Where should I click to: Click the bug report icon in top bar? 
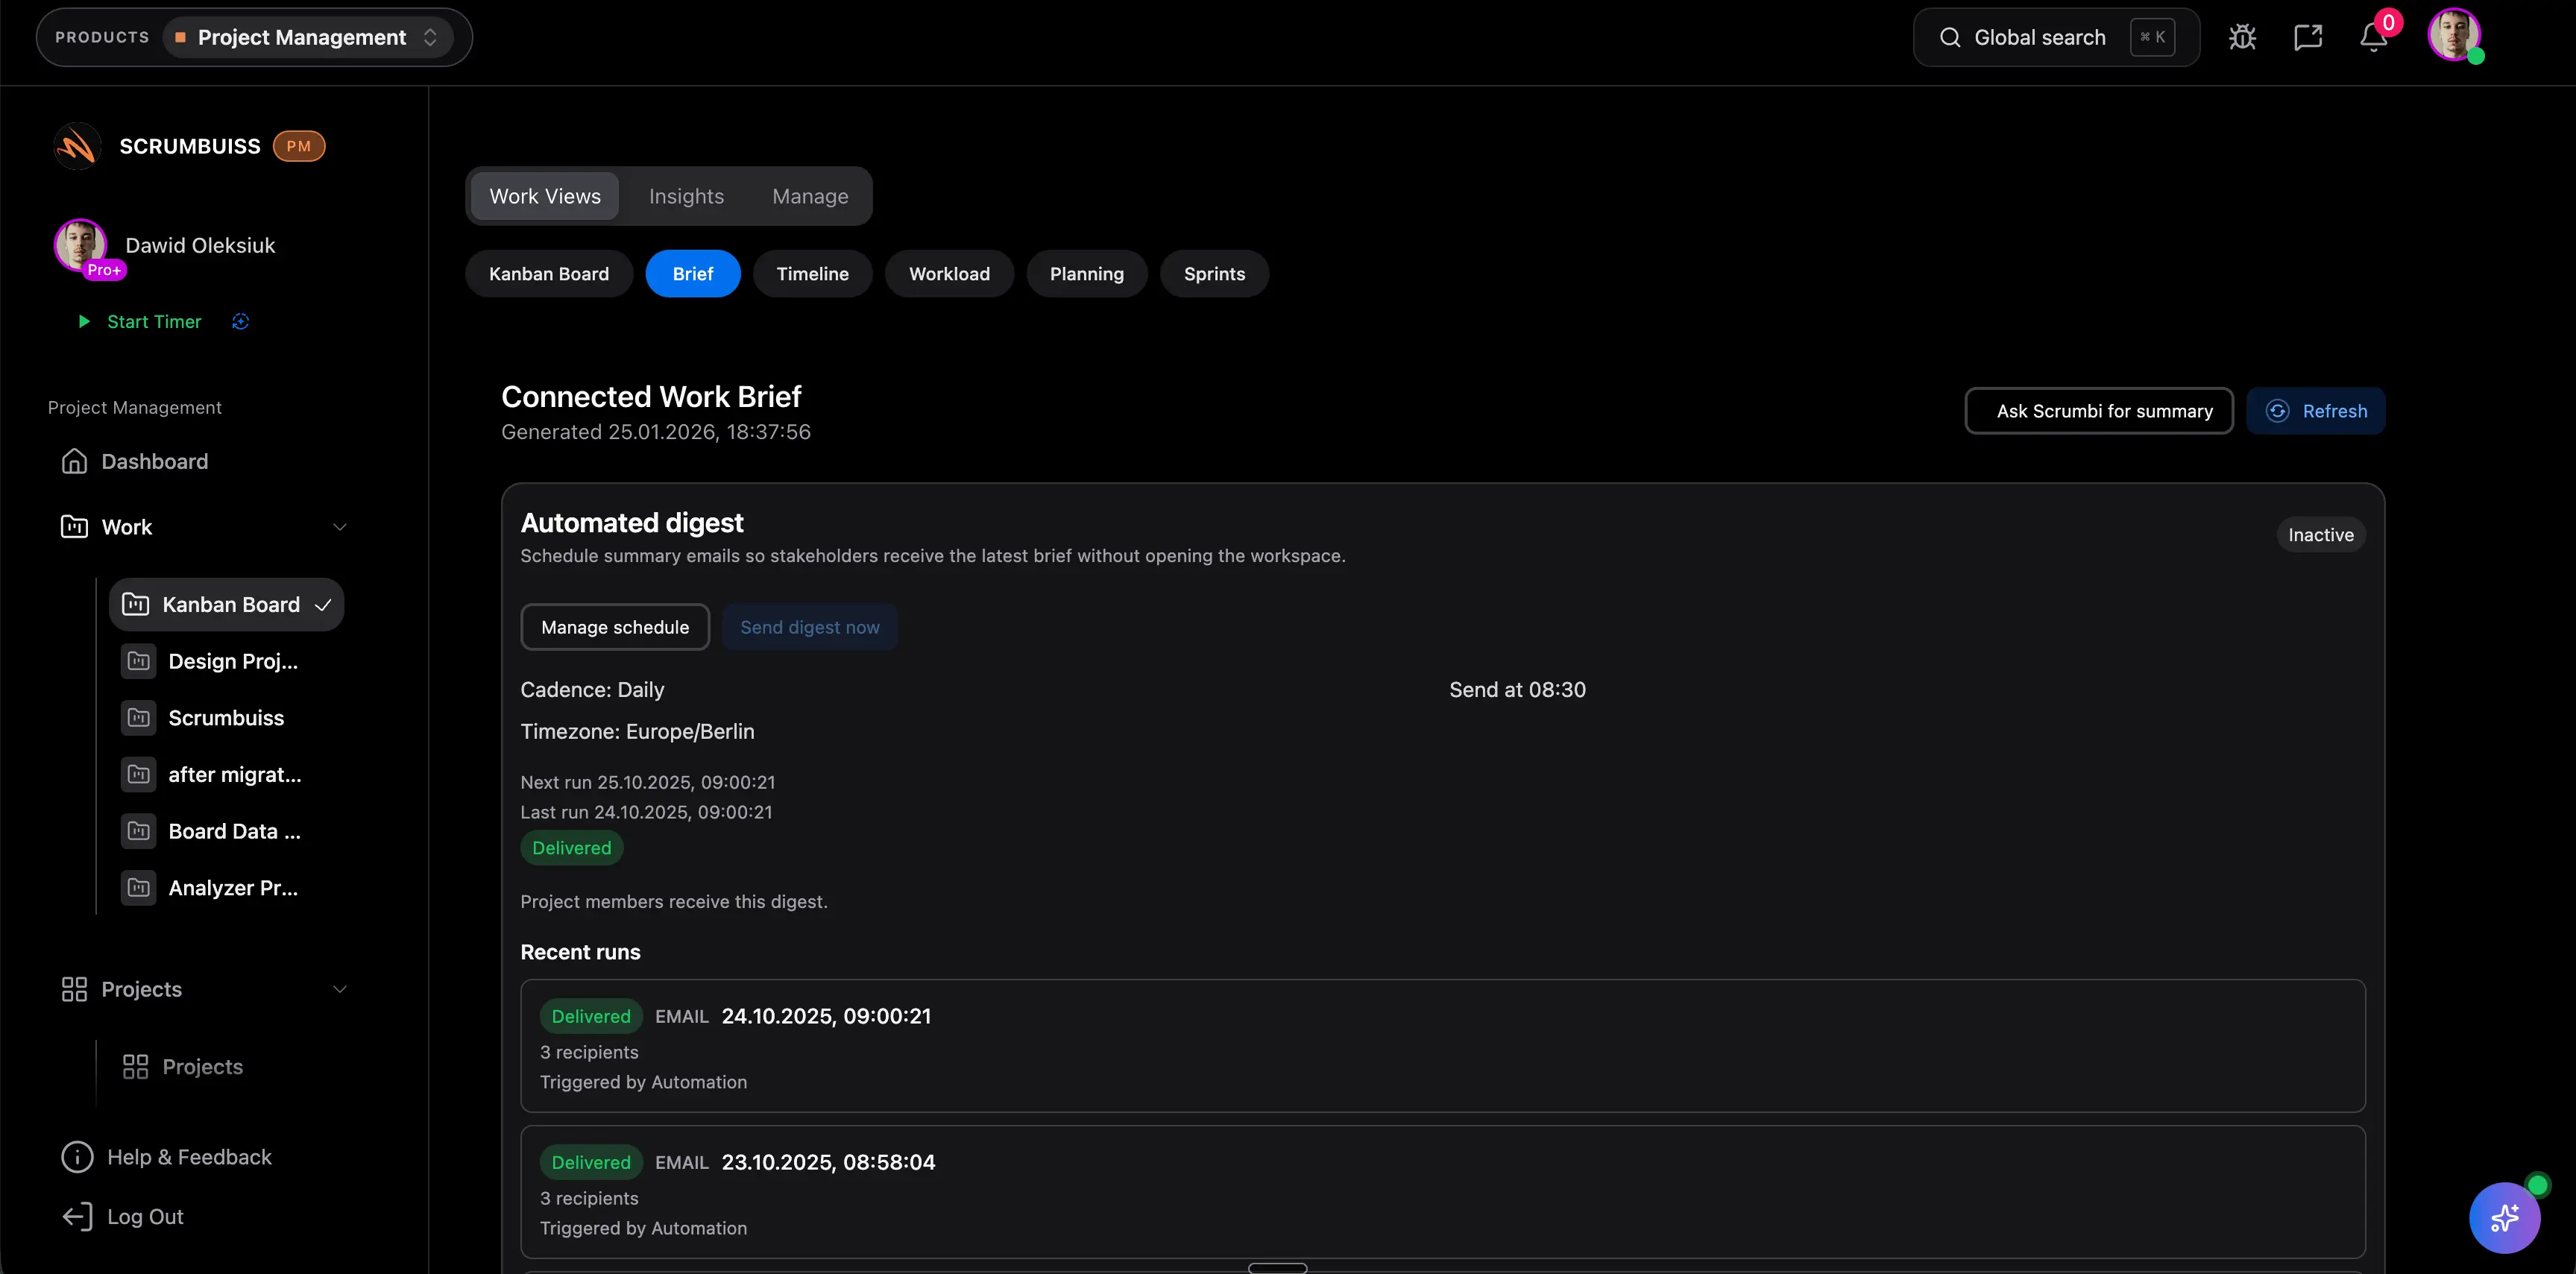(2242, 37)
